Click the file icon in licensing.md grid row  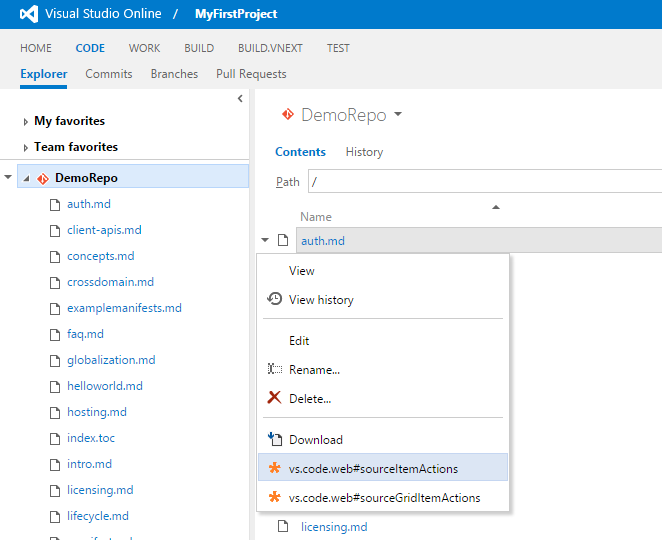(x=283, y=526)
